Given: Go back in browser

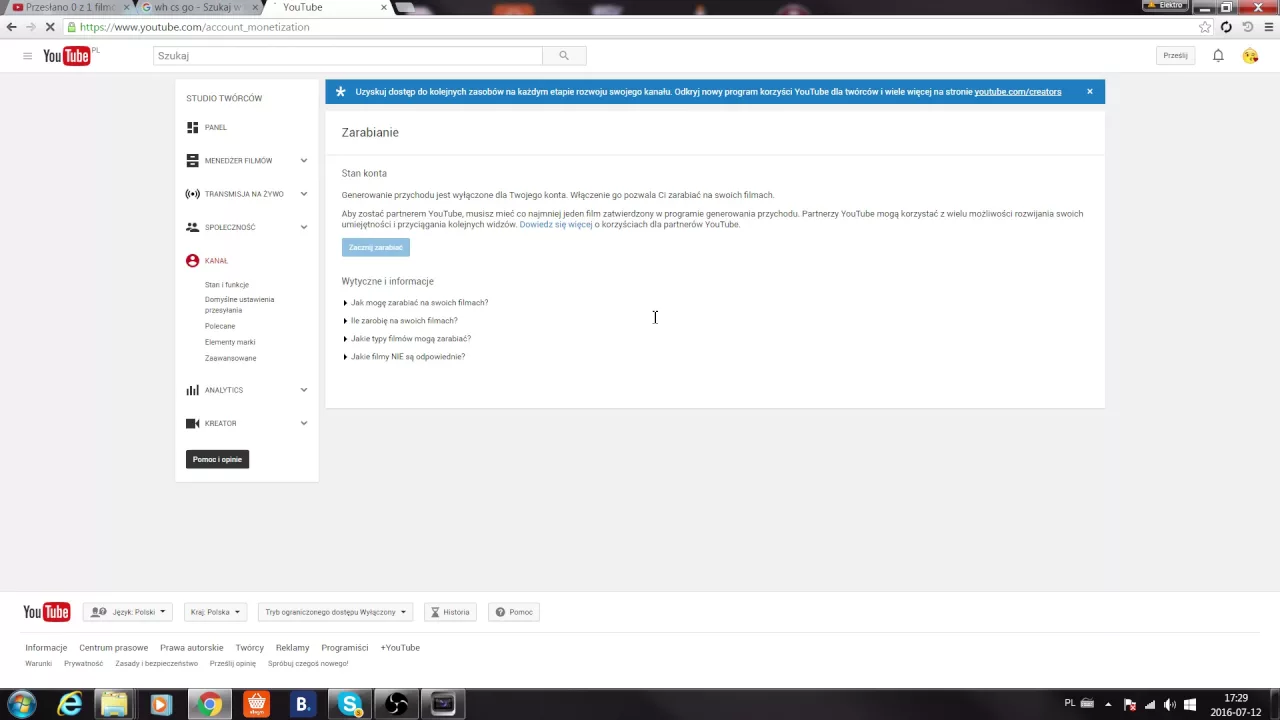Looking at the screenshot, I should pyautogui.click(x=11, y=27).
